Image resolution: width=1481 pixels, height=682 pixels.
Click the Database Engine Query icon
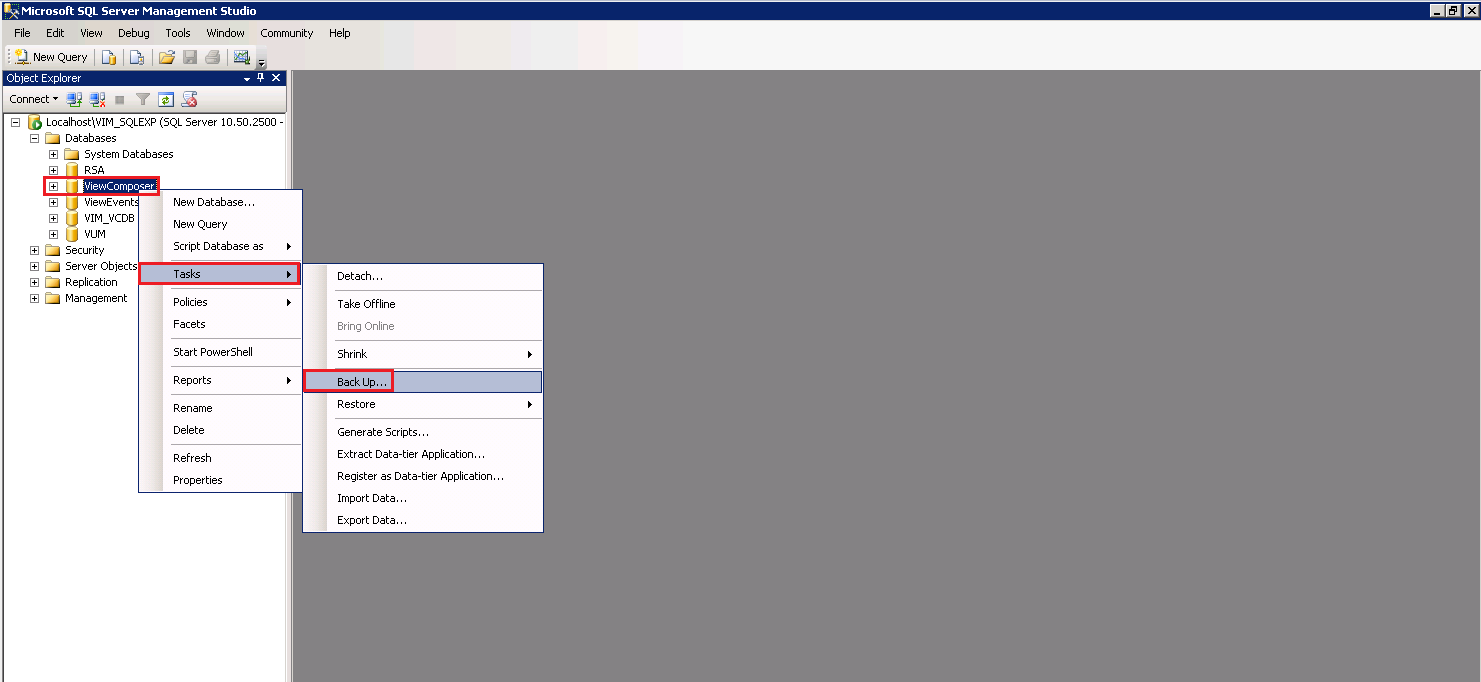tap(109, 57)
